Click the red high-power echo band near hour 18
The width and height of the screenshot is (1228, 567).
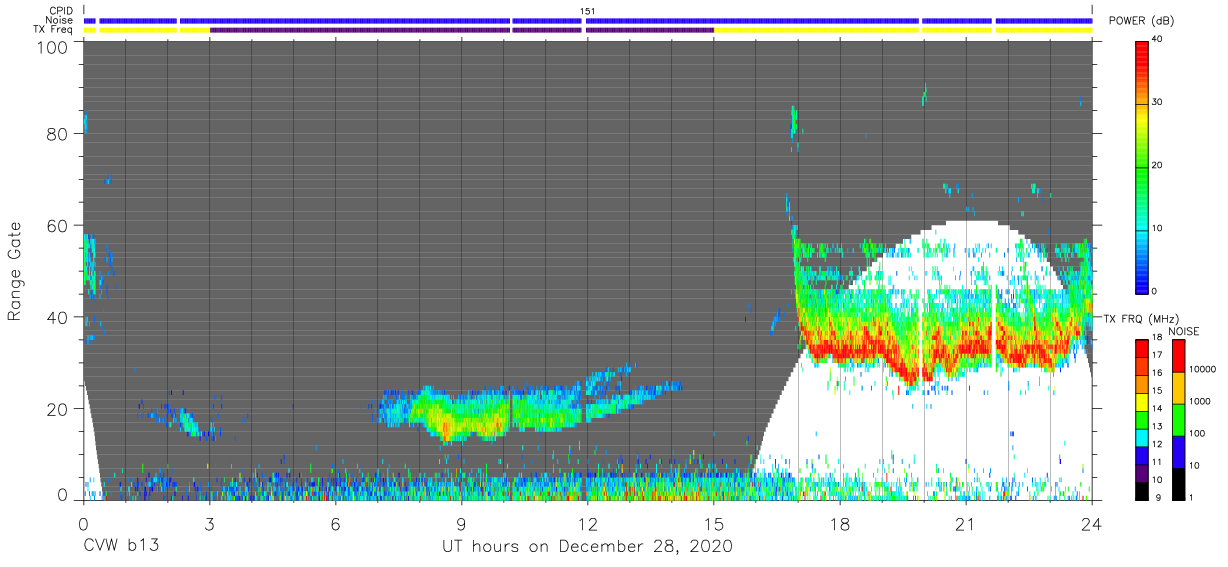840,350
